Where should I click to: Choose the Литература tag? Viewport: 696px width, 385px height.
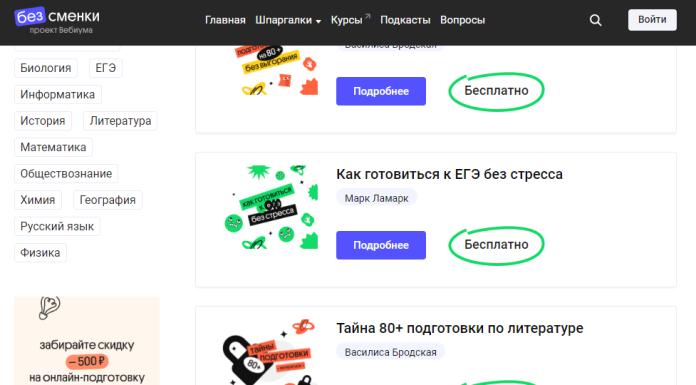click(x=120, y=121)
